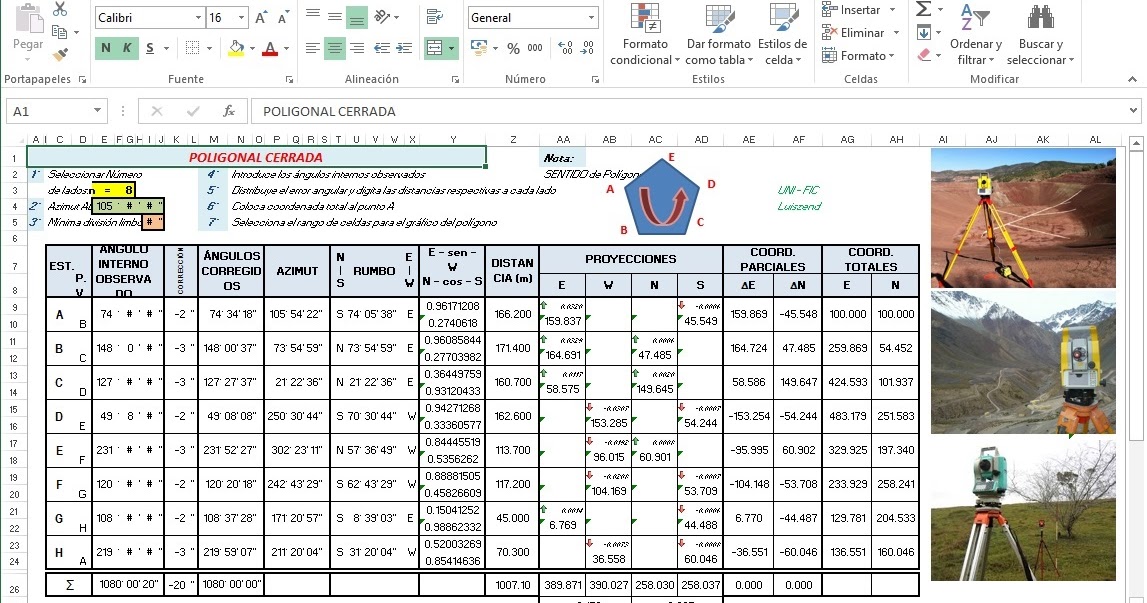Open Formato condicional menu

point(645,34)
